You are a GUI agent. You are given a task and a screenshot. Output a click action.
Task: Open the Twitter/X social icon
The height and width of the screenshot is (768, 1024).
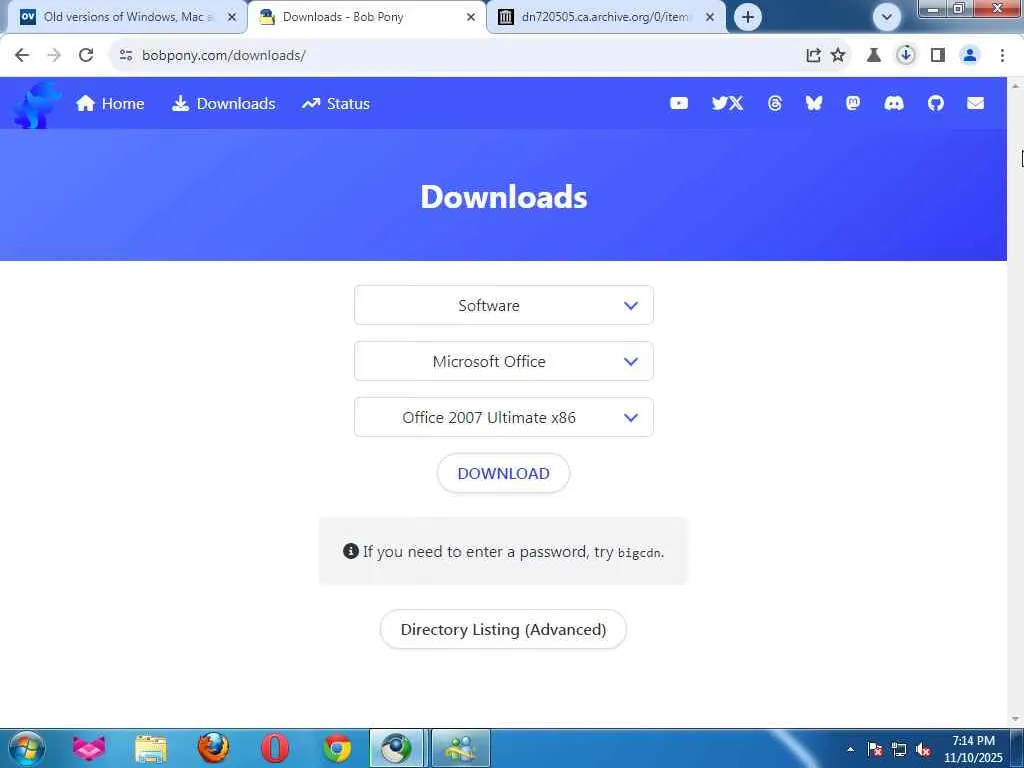coord(727,103)
